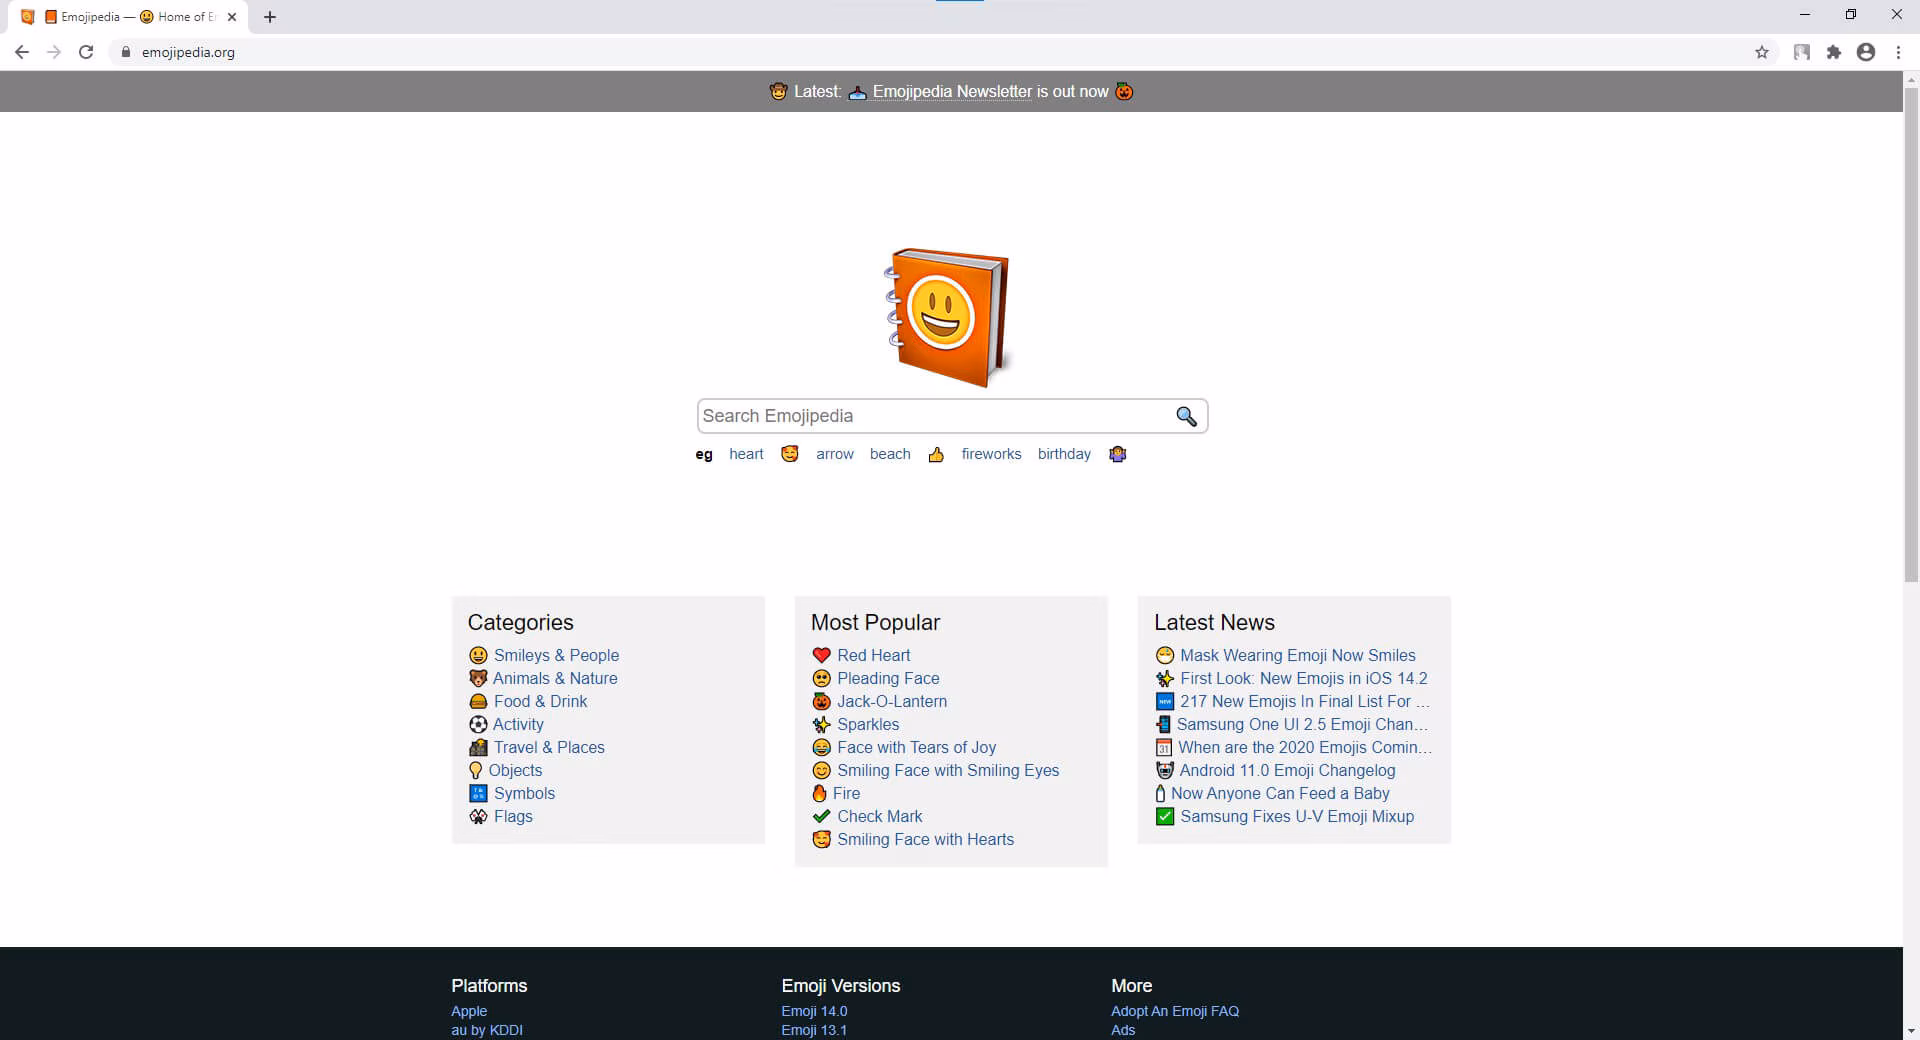Reload the page with the refresh button
1920x1040 pixels.
pyautogui.click(x=86, y=52)
